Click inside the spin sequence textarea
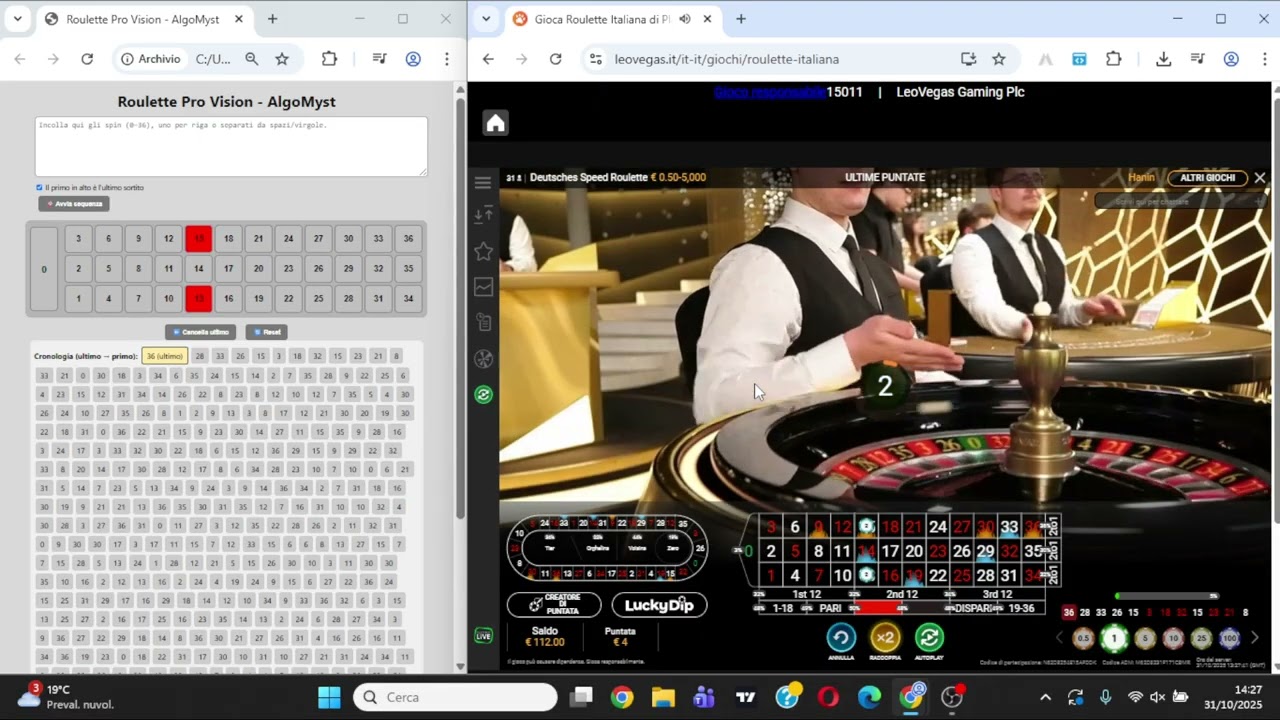 pos(231,146)
